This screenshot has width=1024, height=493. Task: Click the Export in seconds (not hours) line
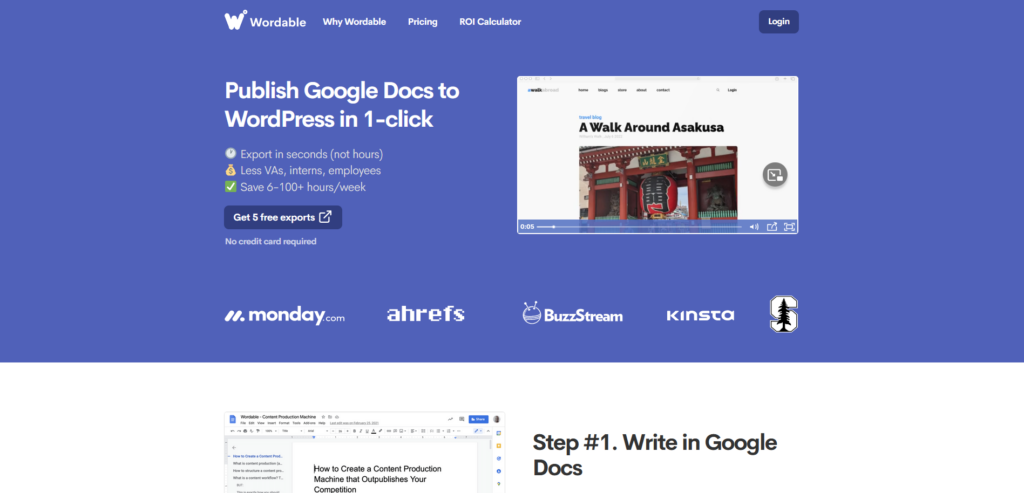(x=304, y=154)
